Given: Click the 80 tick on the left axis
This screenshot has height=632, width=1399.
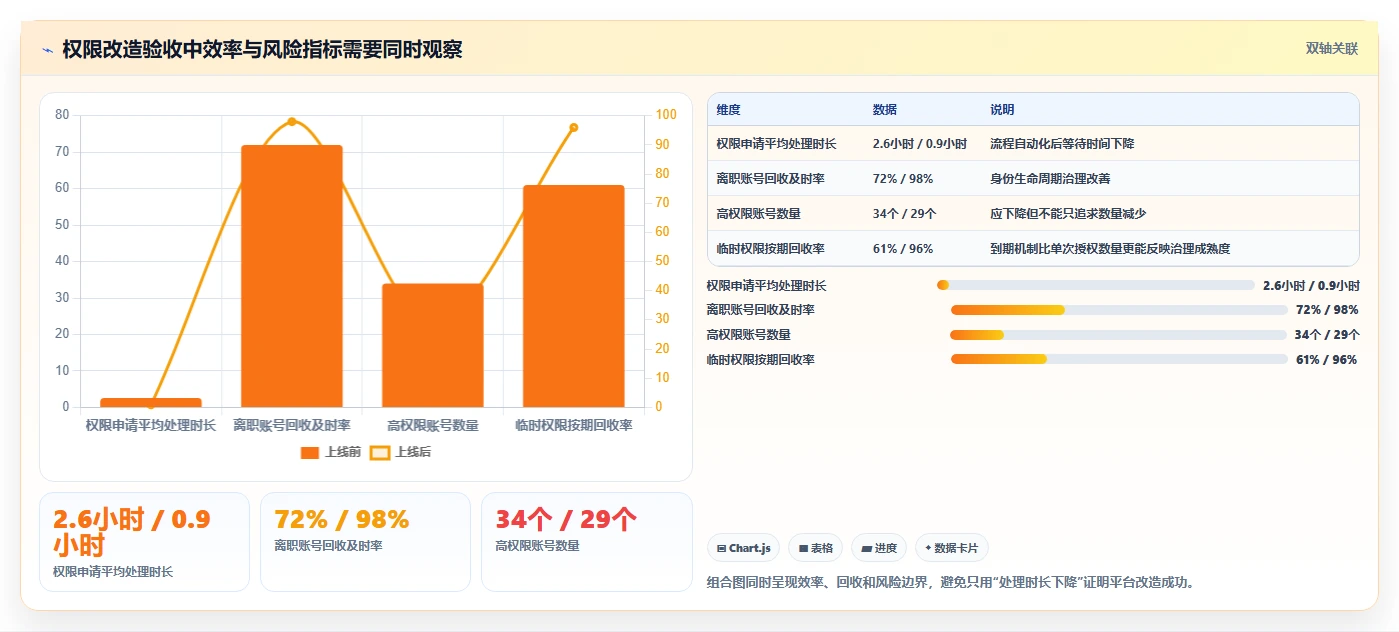Looking at the screenshot, I should click(x=63, y=115).
